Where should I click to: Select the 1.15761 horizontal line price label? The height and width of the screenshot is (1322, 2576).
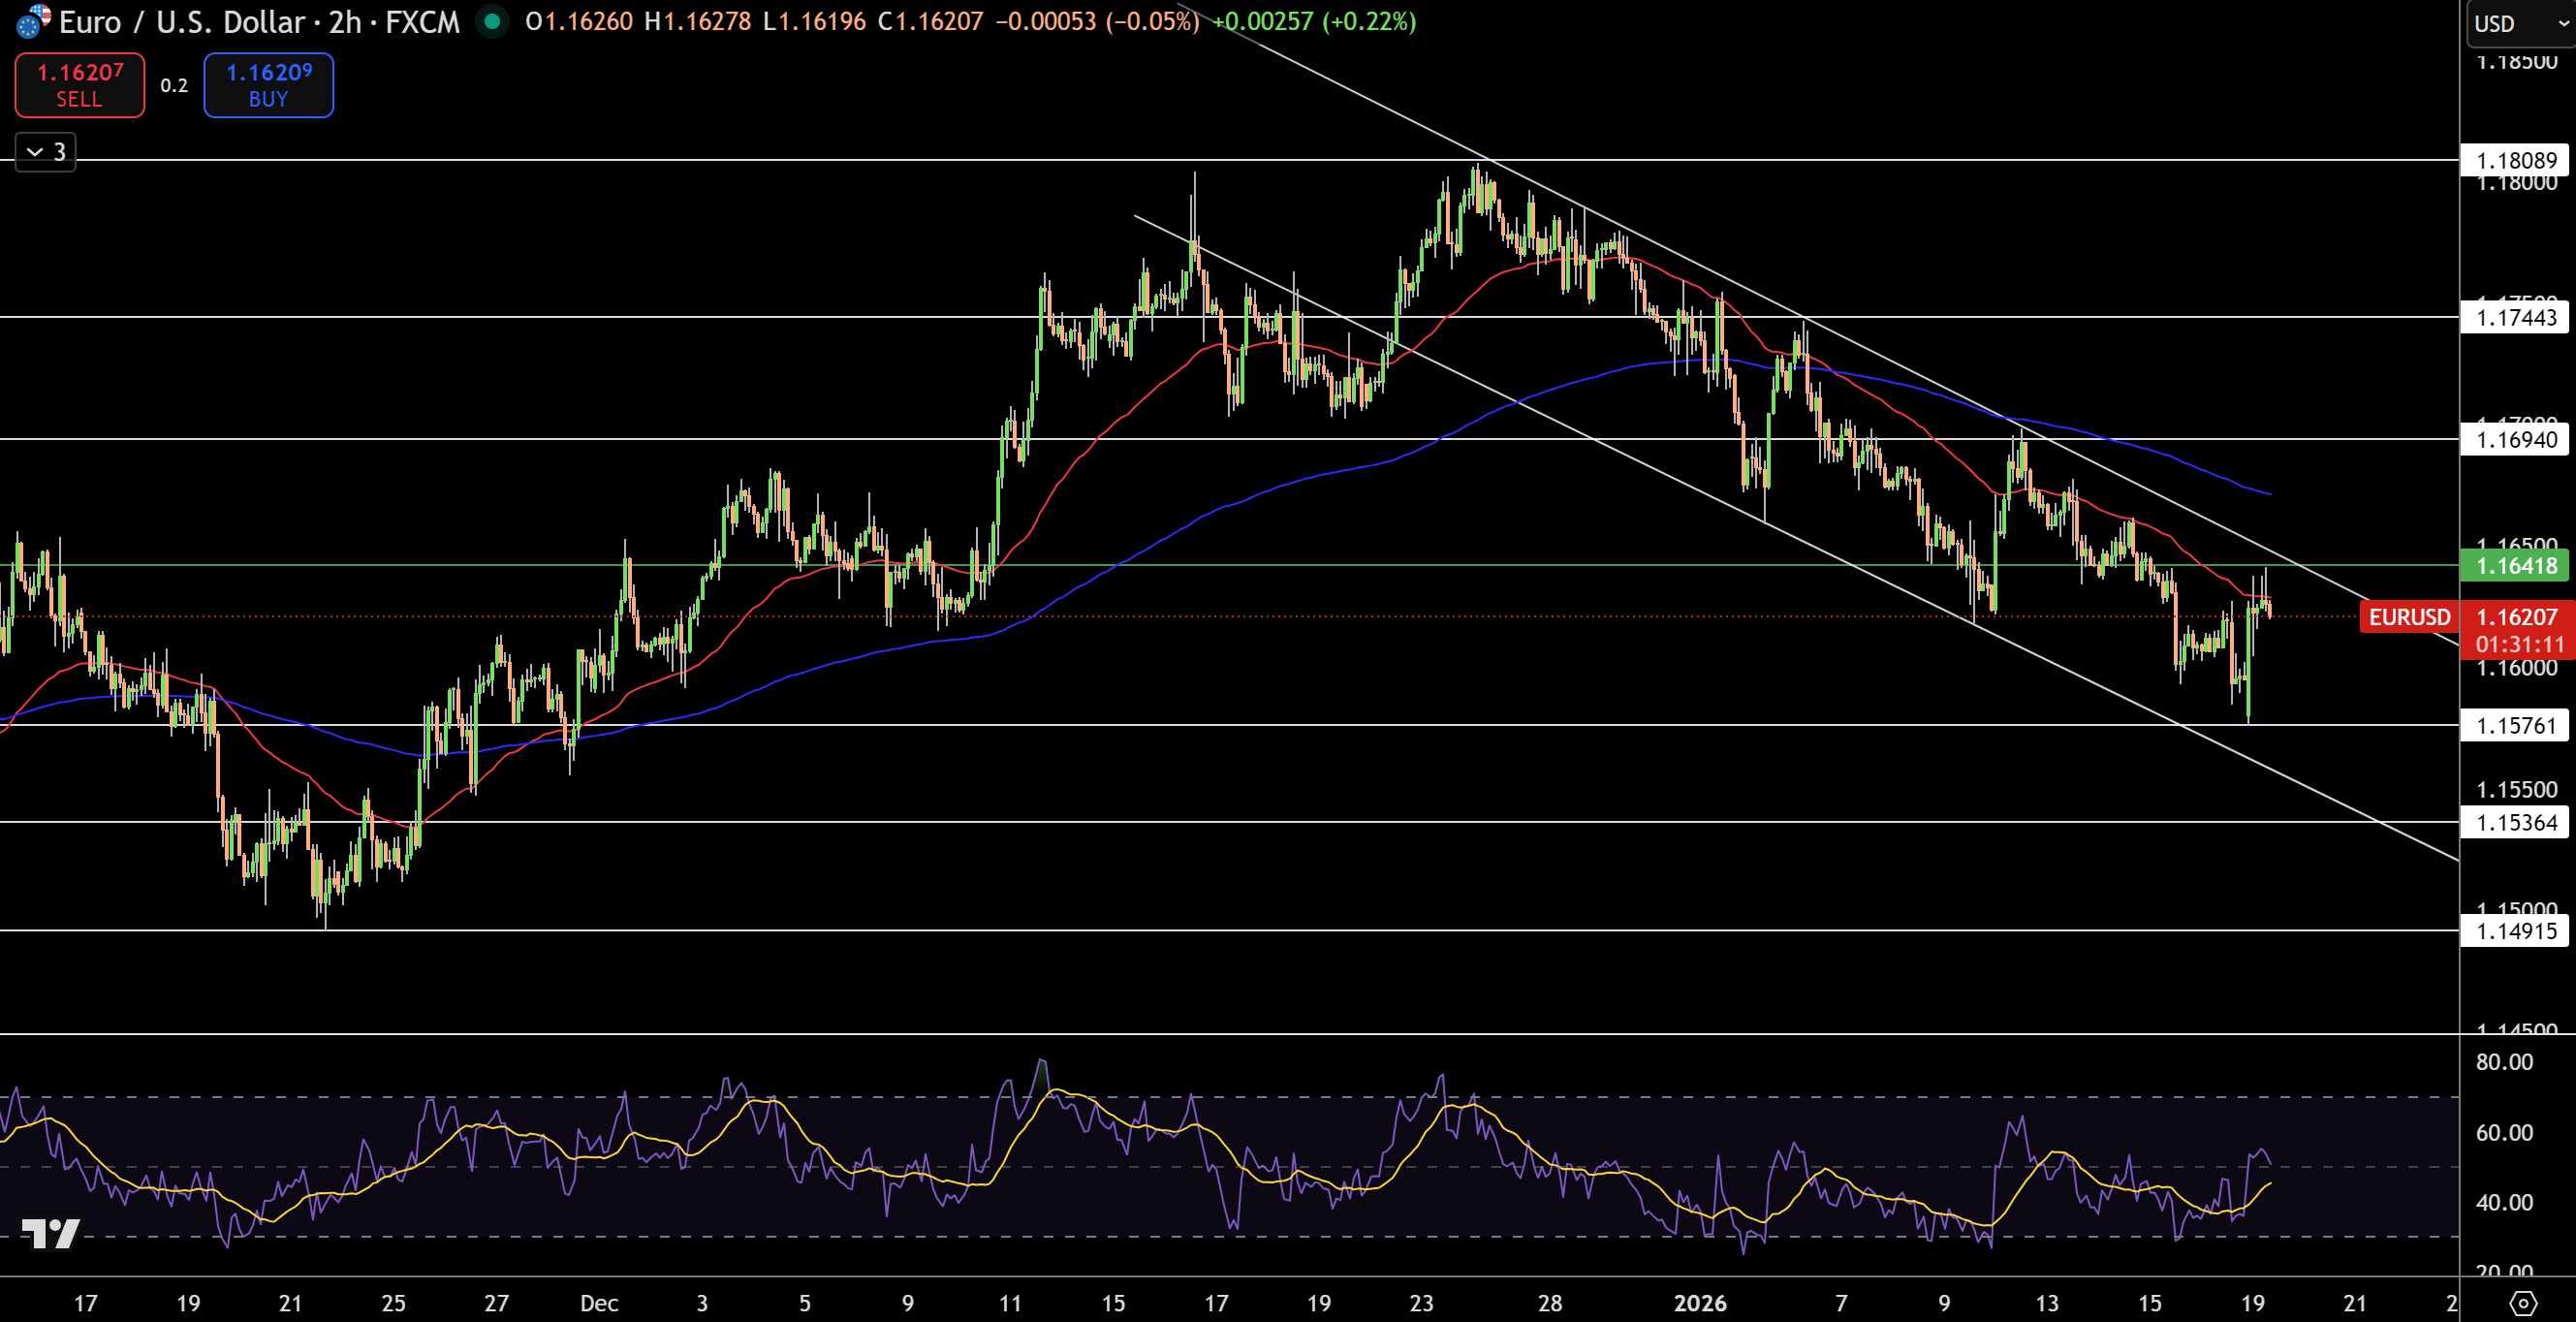coord(2516,725)
